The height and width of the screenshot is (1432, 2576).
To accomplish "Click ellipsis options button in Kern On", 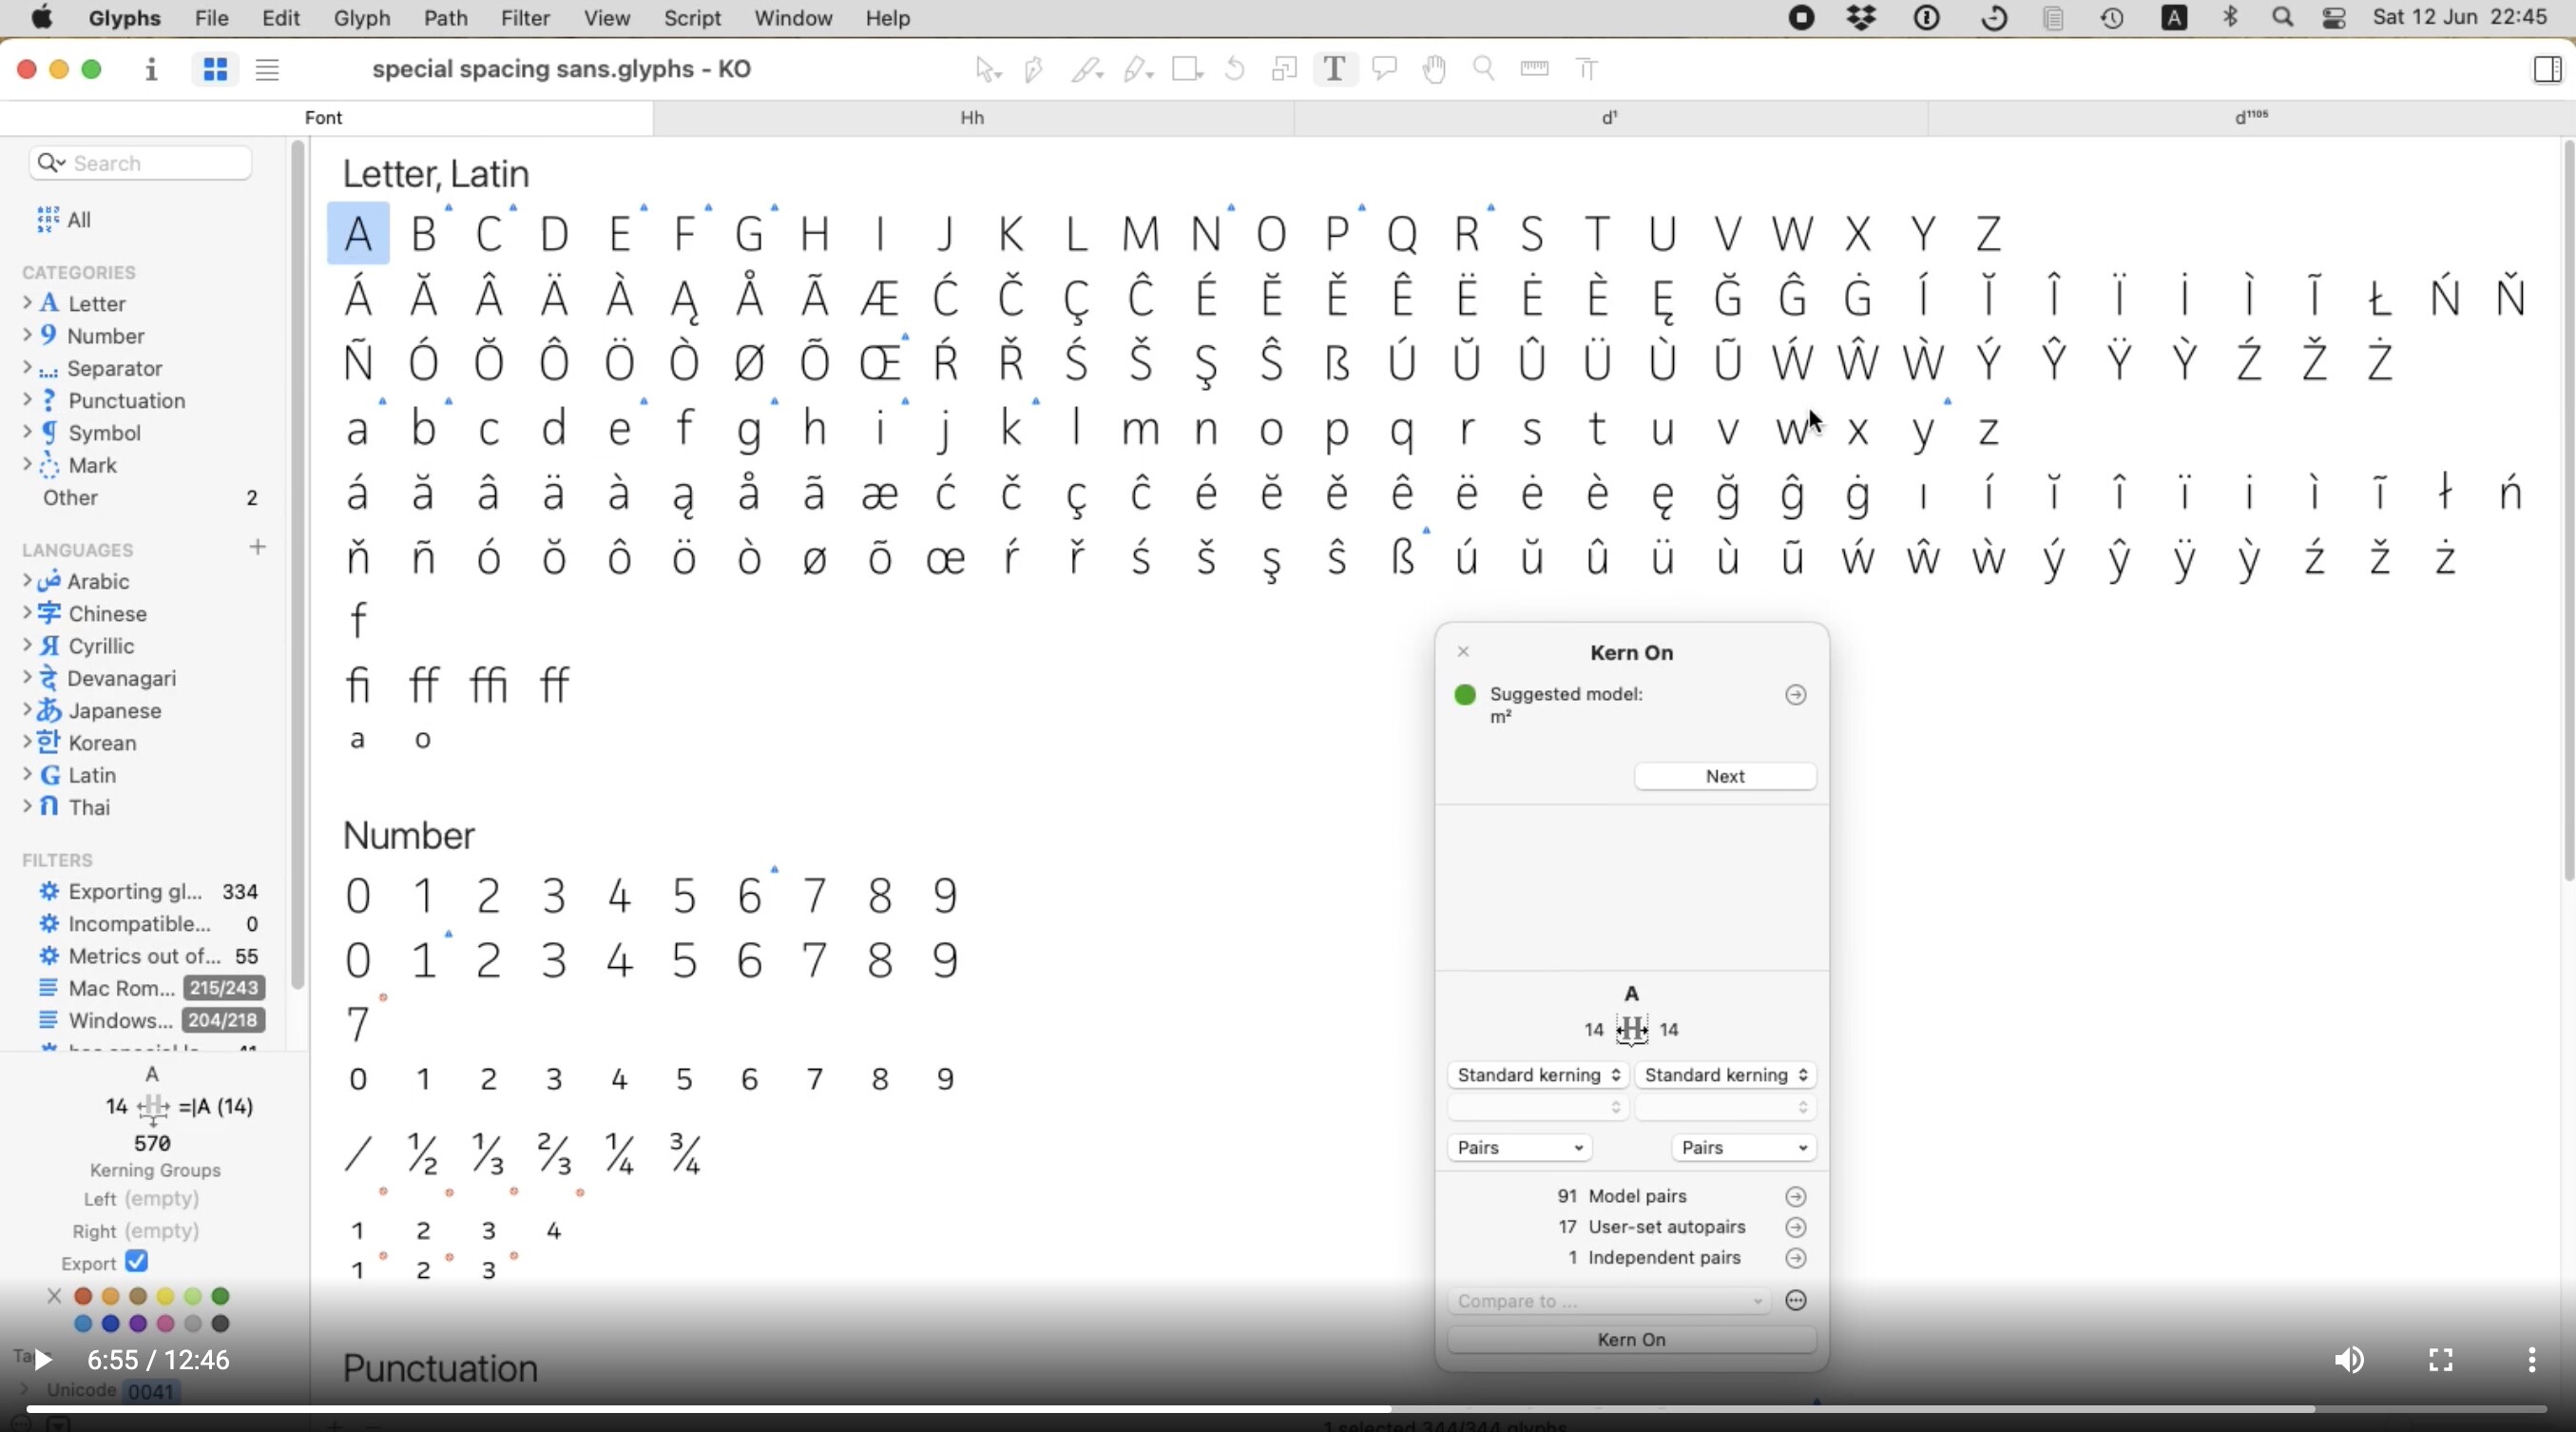I will 1796,1301.
